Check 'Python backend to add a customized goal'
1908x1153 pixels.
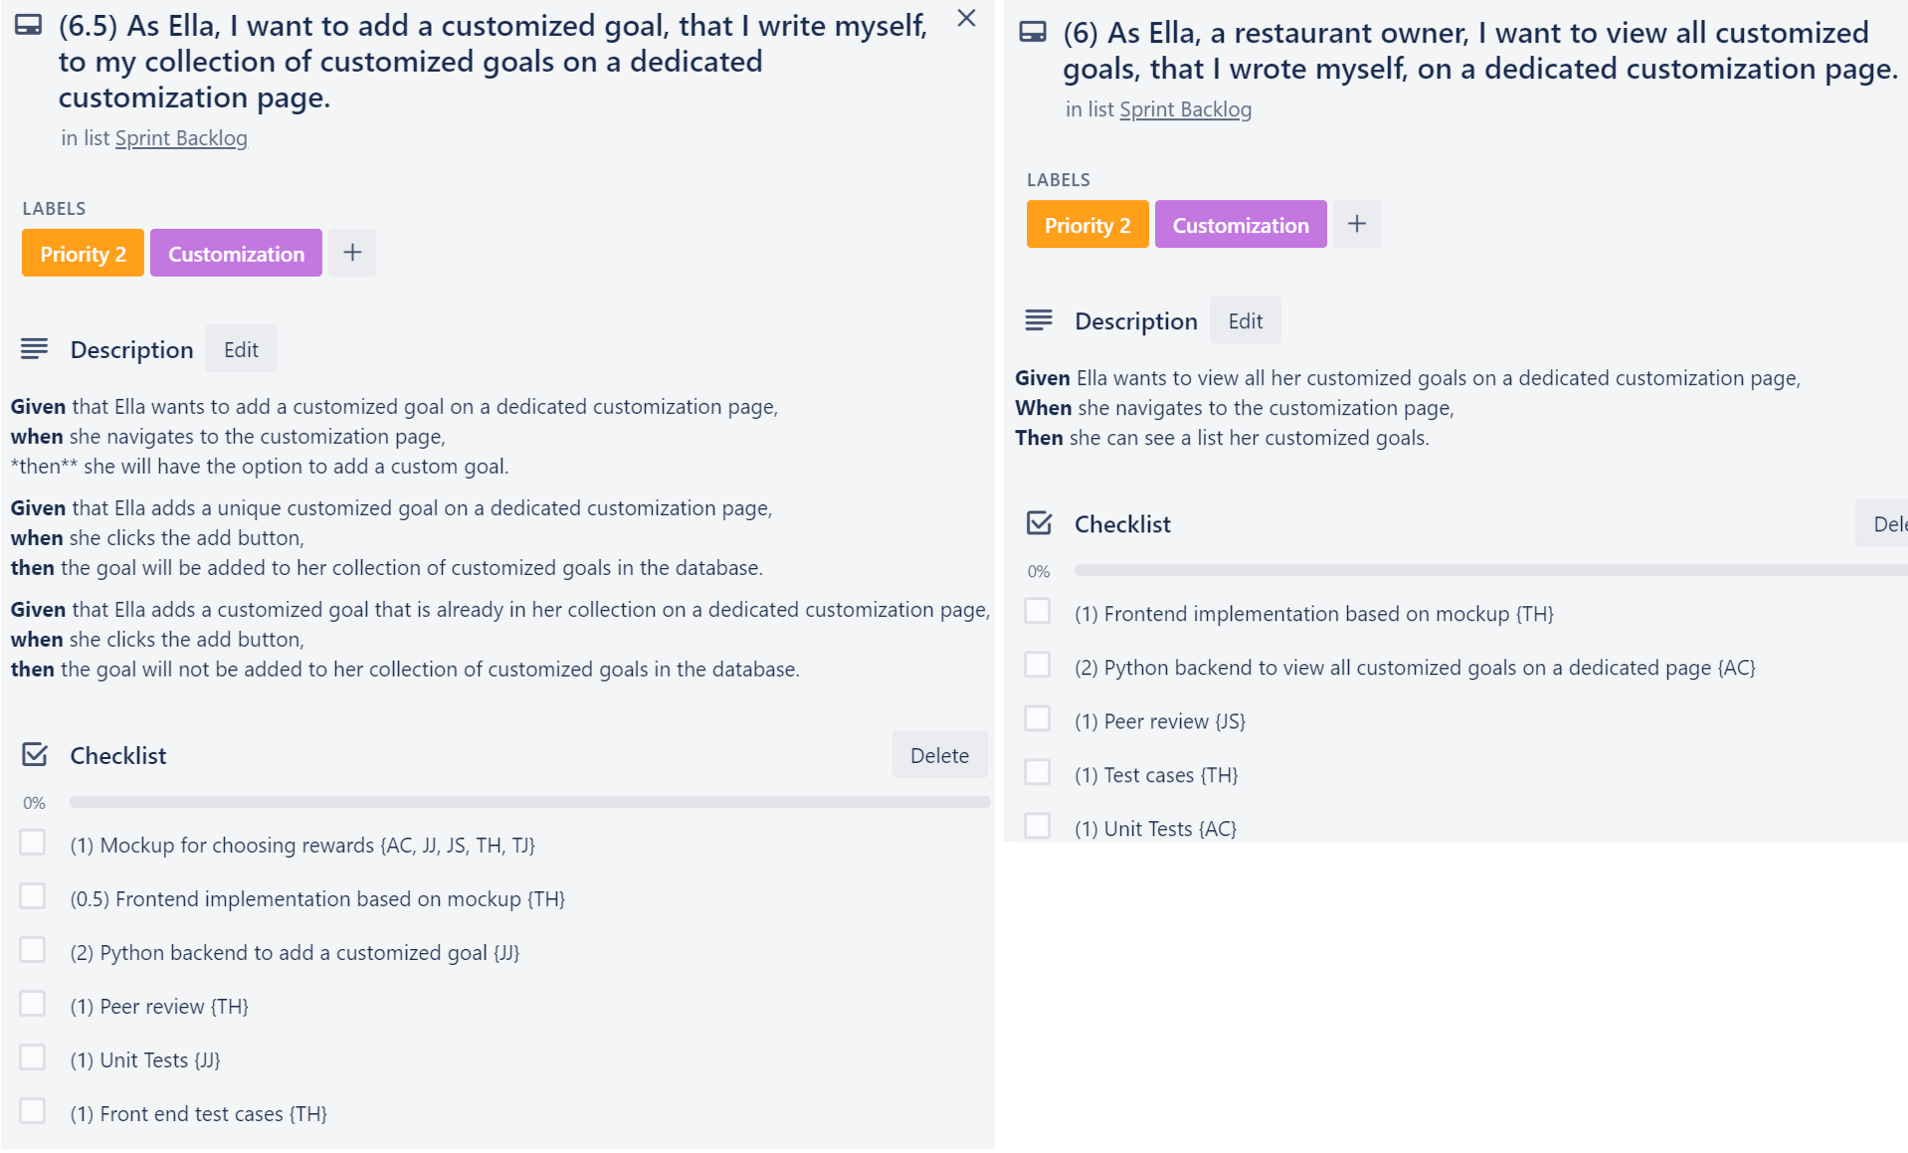(x=33, y=950)
